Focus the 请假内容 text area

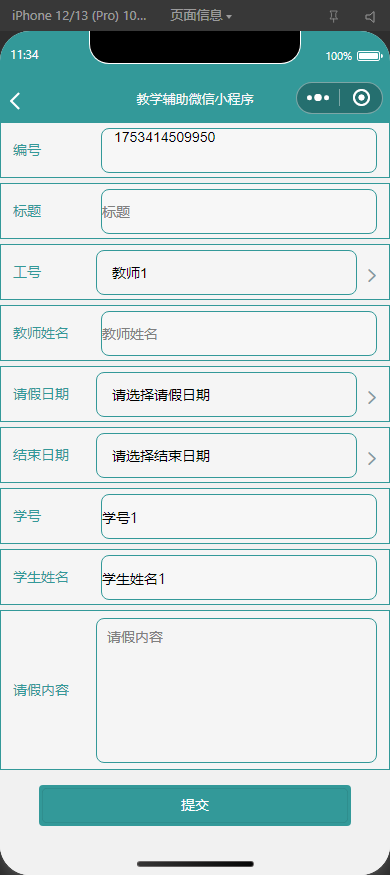237,690
